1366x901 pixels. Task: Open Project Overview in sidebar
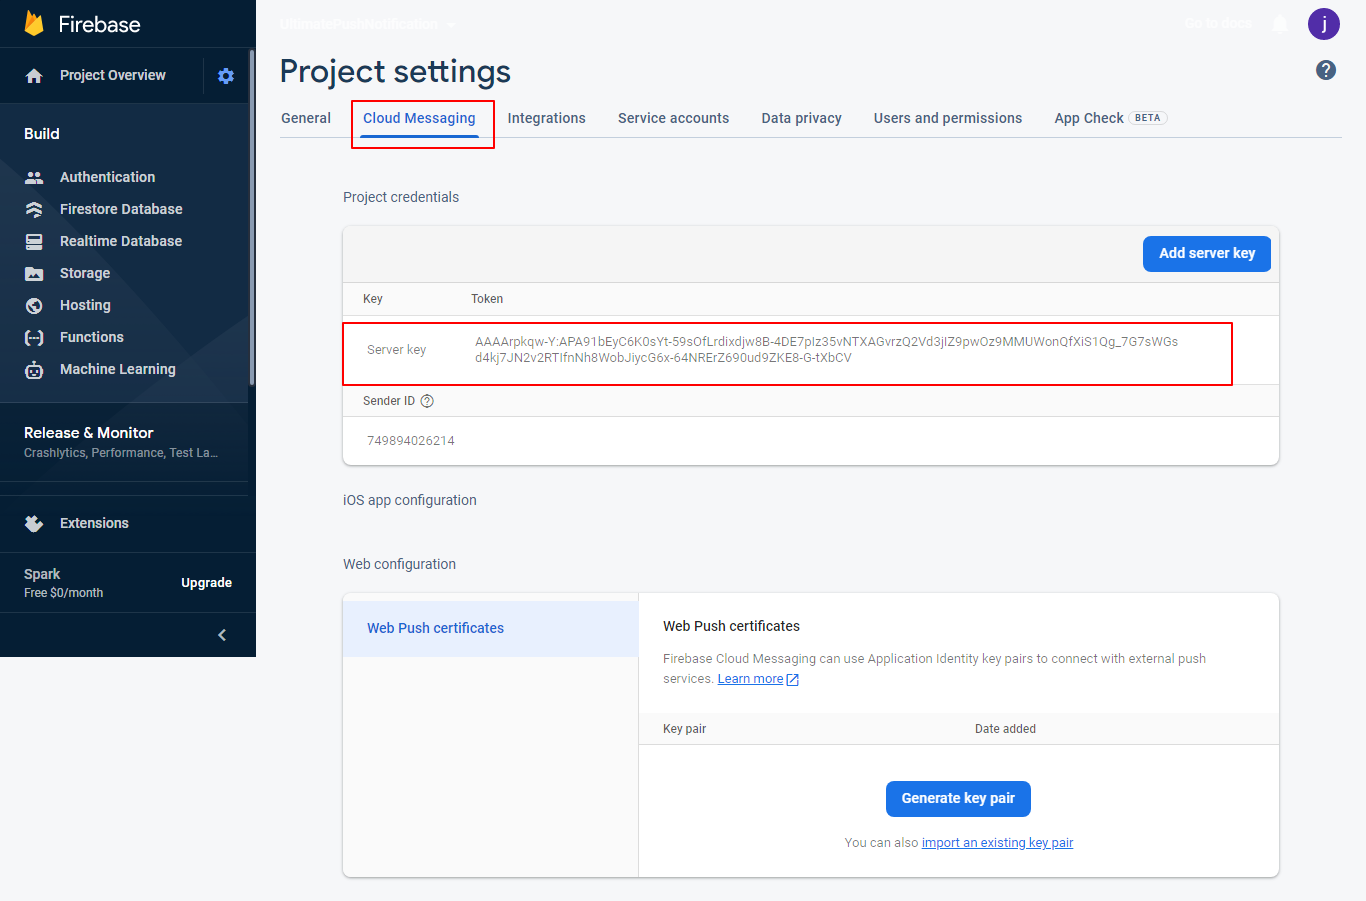coord(113,76)
